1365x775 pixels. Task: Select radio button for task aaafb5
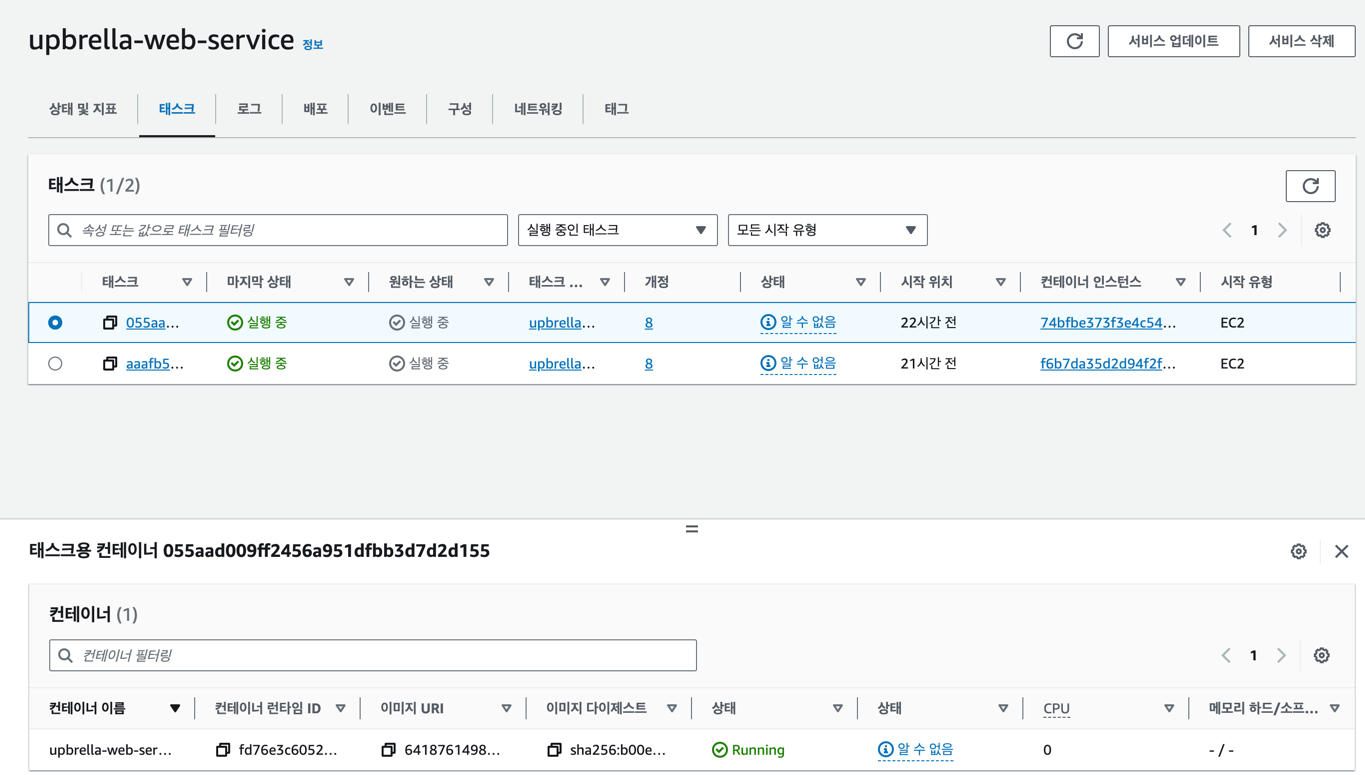(55, 364)
